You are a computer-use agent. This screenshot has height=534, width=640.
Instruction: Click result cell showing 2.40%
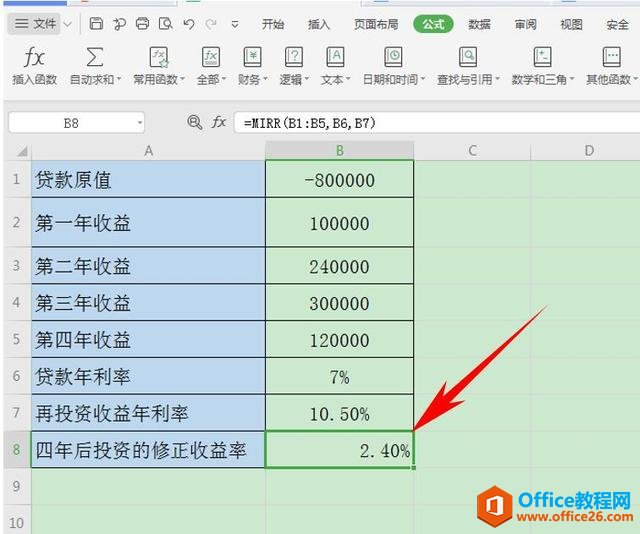(340, 449)
